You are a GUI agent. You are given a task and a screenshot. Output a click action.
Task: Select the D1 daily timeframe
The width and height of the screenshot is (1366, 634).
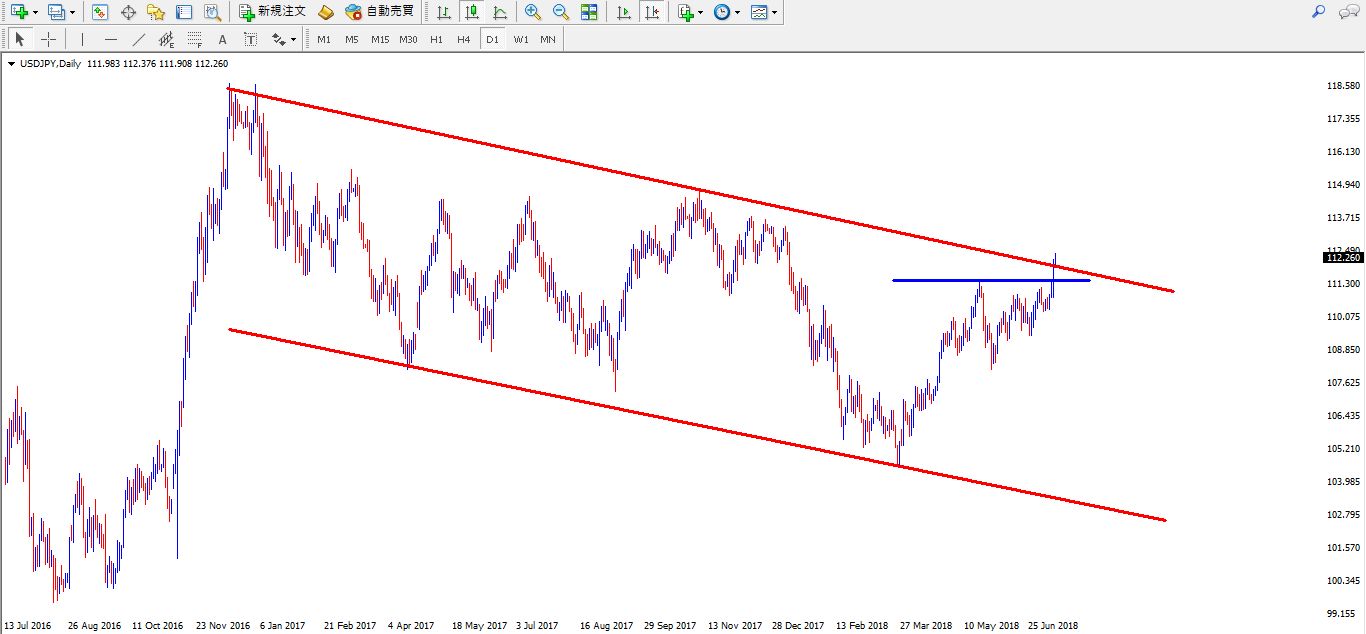[x=492, y=39]
